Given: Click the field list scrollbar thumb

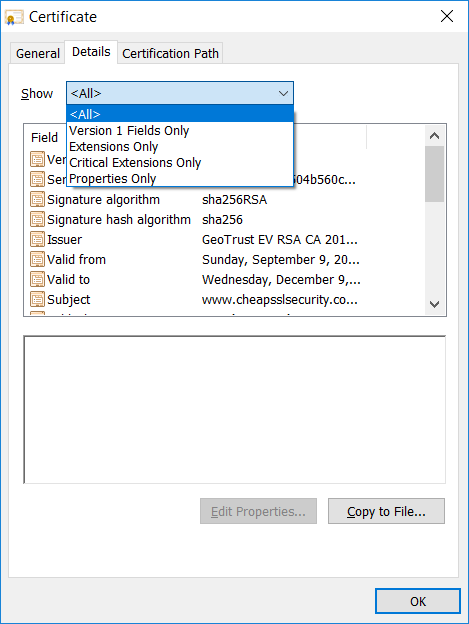Looking at the screenshot, I should (x=434, y=174).
